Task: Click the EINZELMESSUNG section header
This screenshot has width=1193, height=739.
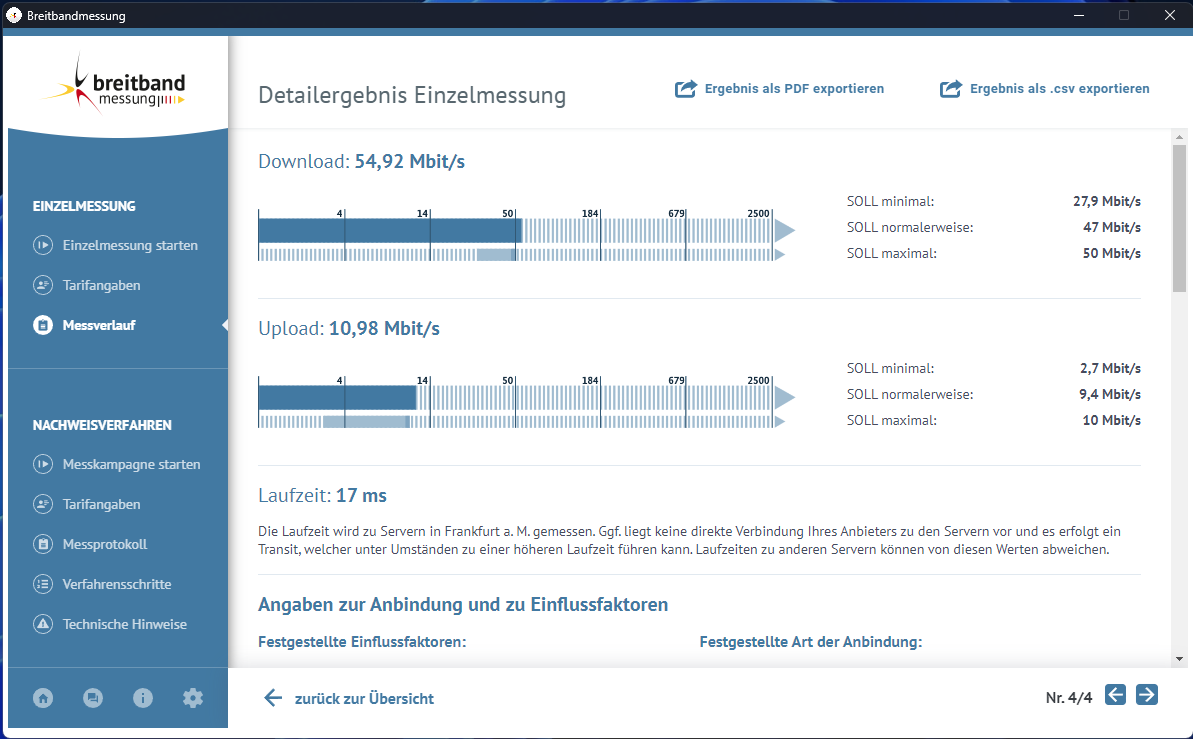Action: [x=84, y=206]
